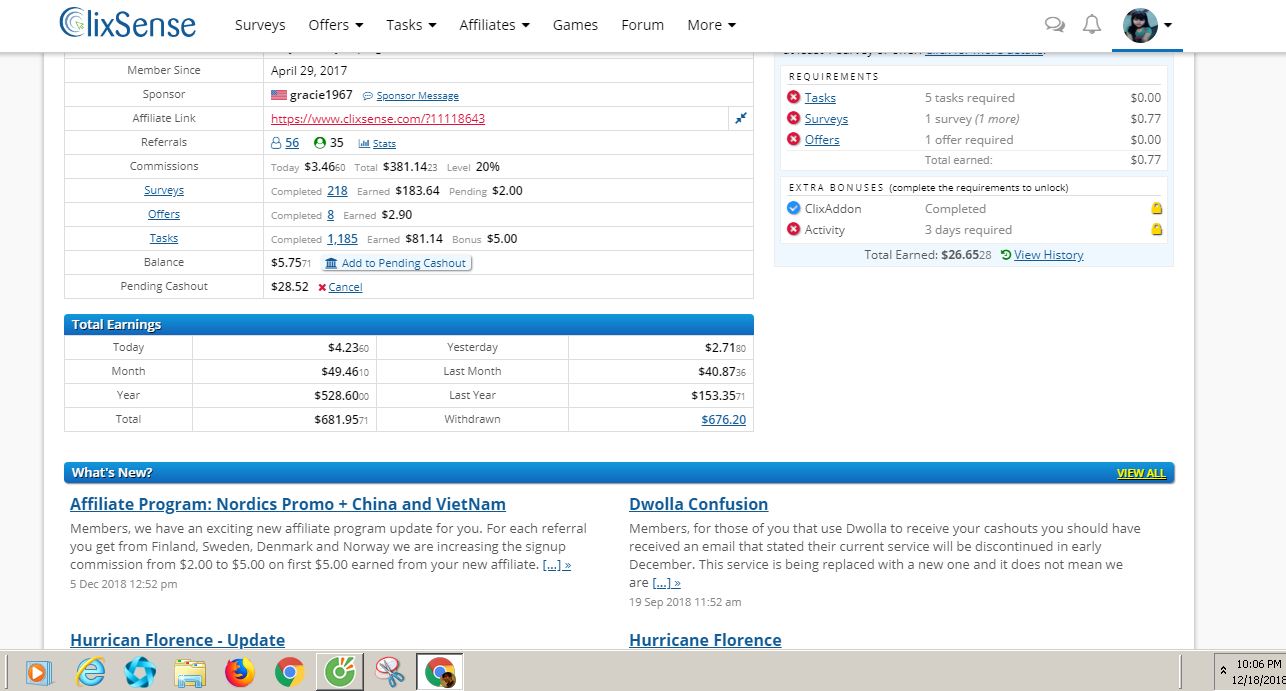Open the Offers row link in account table
This screenshot has height=691, width=1286.
pyautogui.click(x=164, y=214)
